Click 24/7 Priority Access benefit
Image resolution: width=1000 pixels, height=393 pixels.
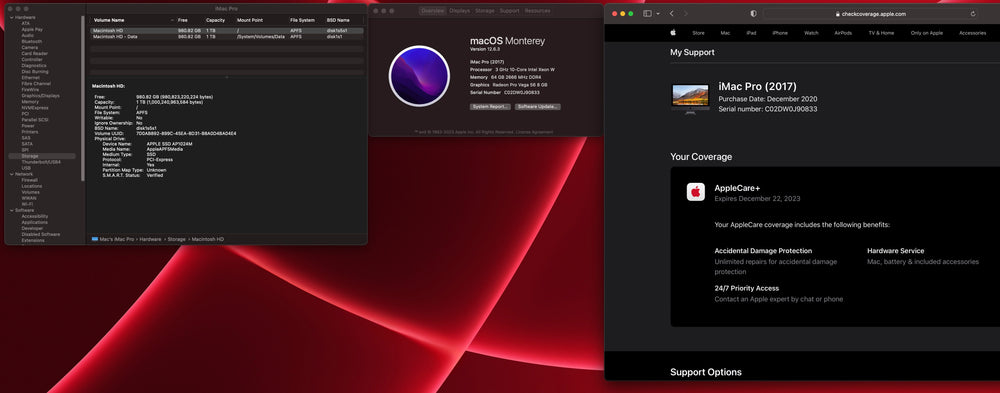pyautogui.click(x=747, y=288)
